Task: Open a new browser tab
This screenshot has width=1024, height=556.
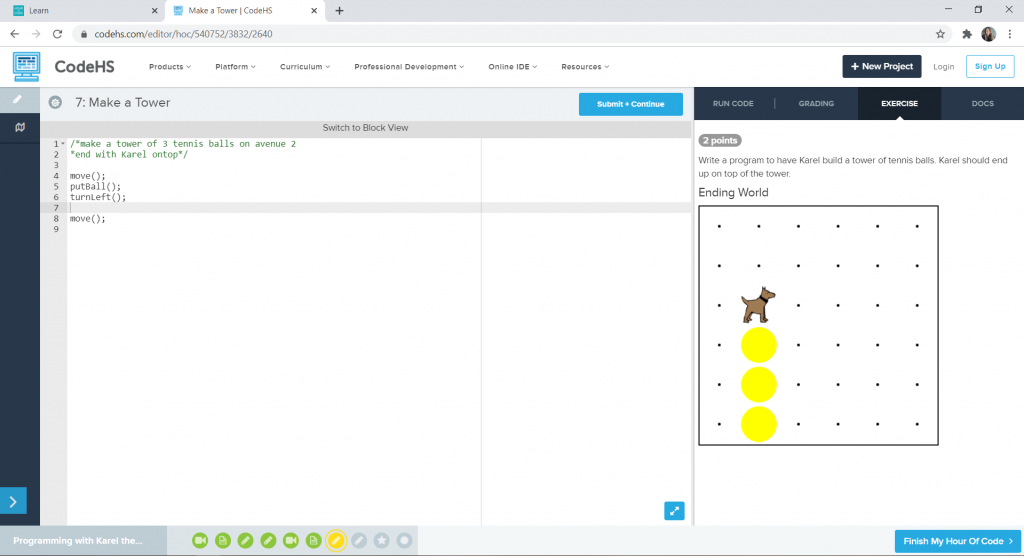Action: (x=340, y=10)
